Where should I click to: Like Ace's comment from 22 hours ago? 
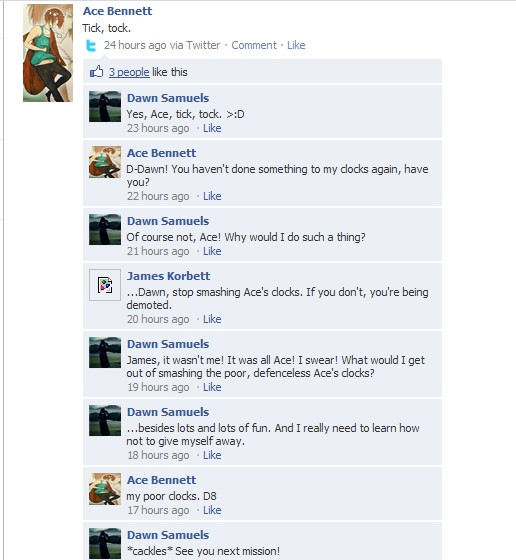pos(212,196)
